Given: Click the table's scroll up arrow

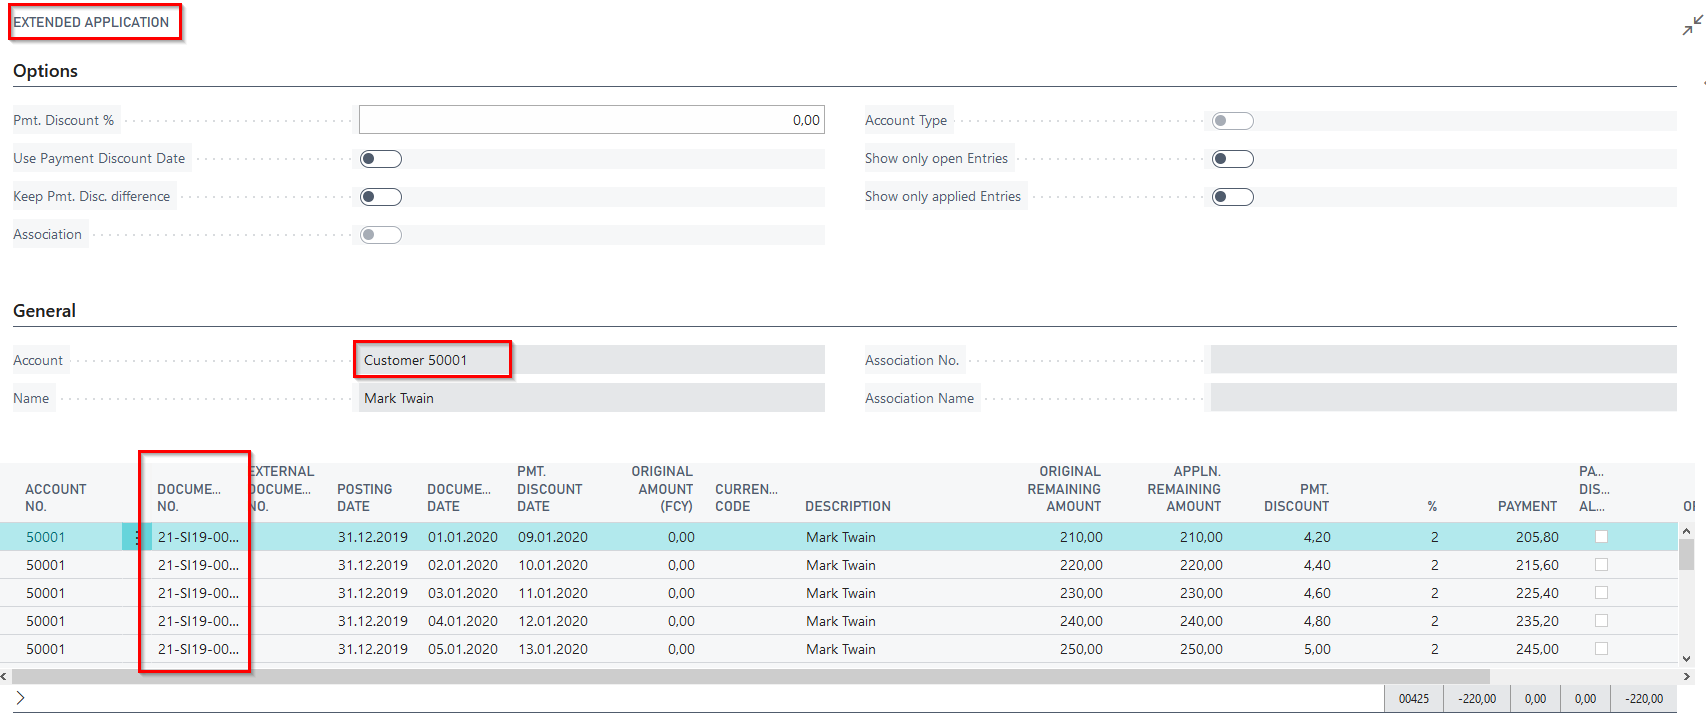Looking at the screenshot, I should coord(1687,531).
